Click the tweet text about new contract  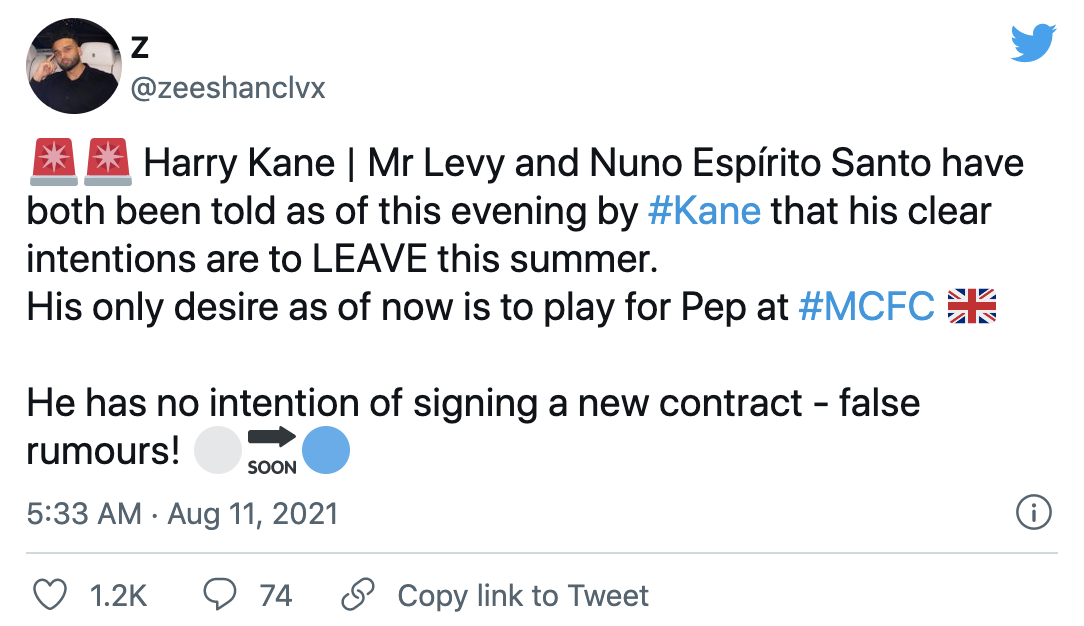tap(470, 403)
